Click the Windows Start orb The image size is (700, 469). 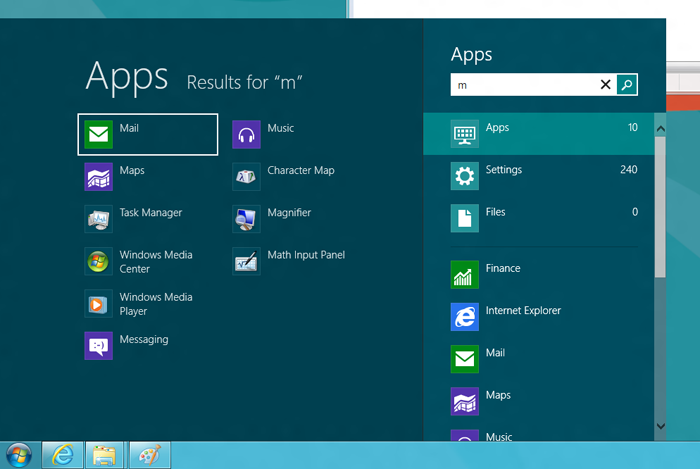tap(18, 455)
